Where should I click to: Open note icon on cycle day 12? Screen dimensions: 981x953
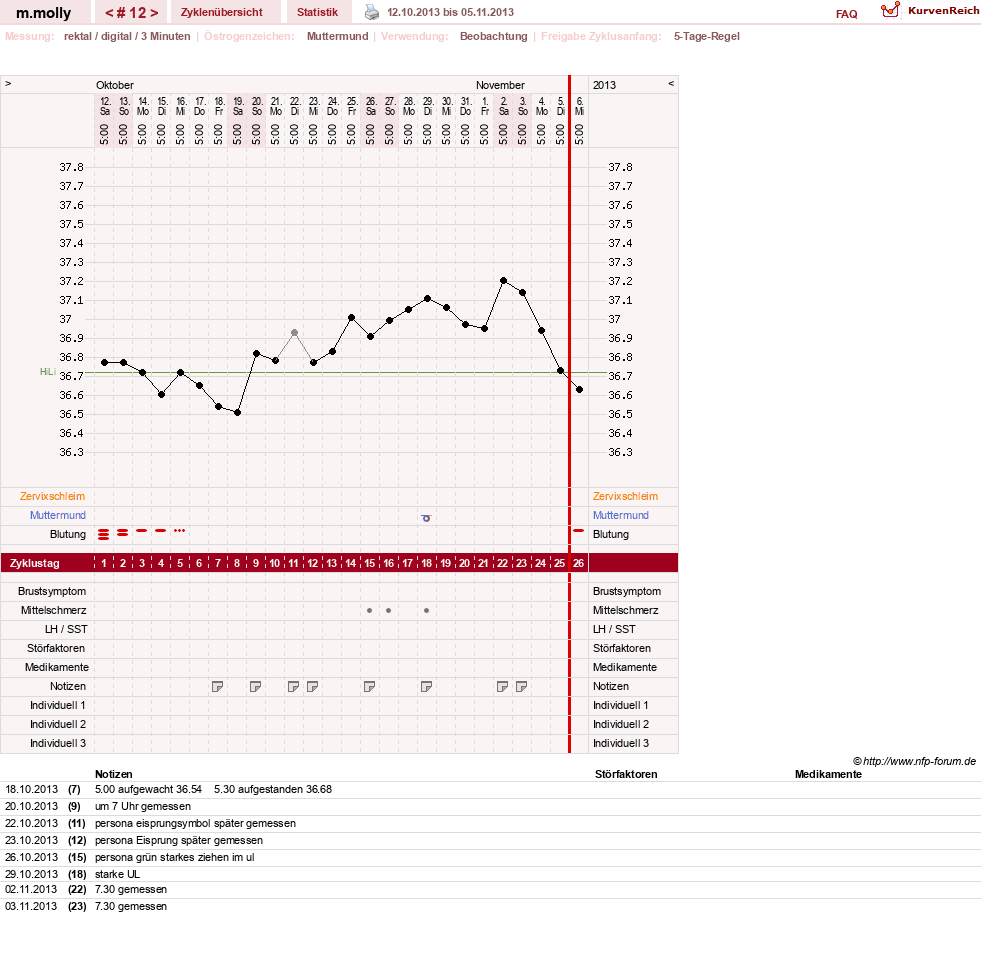click(x=312, y=687)
